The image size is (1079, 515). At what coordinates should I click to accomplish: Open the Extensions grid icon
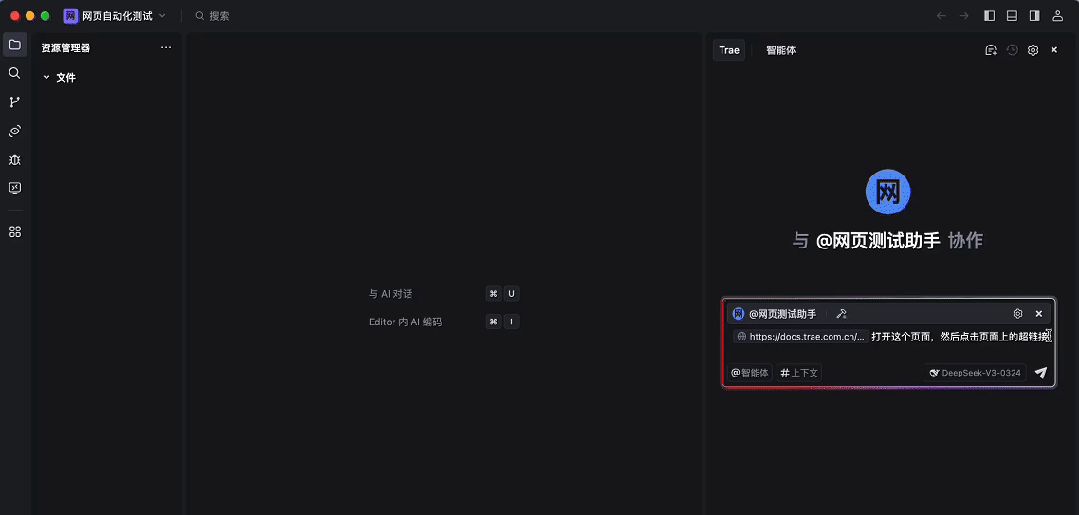coord(15,232)
